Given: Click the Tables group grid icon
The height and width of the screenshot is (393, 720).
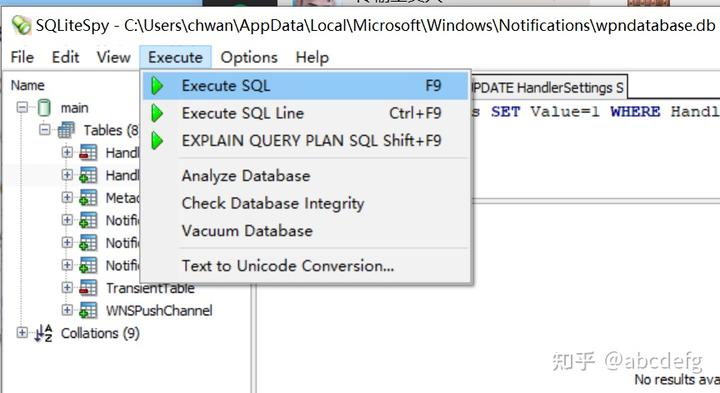Looking at the screenshot, I should pos(66,130).
